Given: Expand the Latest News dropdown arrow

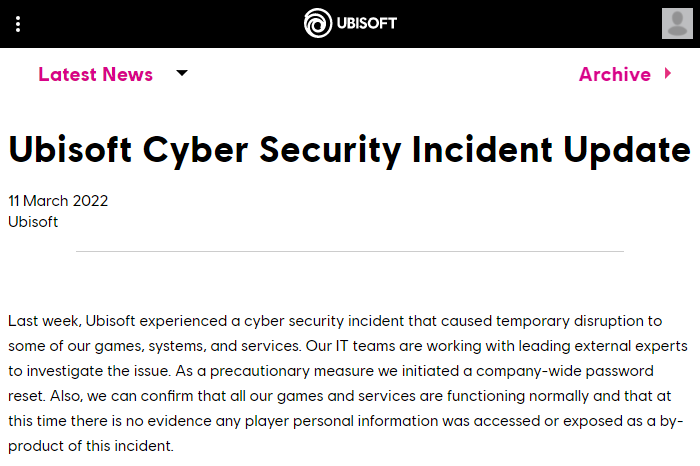Looking at the screenshot, I should click(x=181, y=73).
